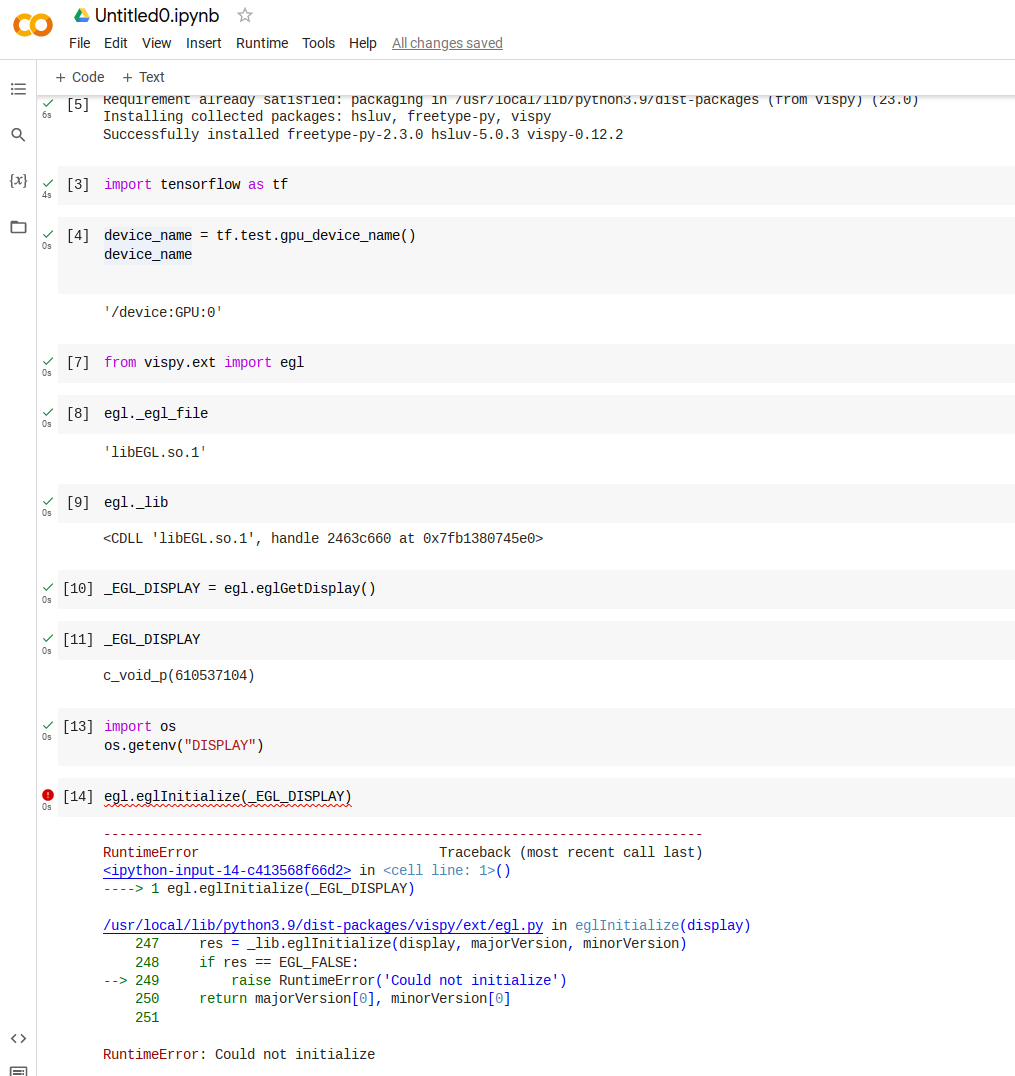This screenshot has width=1015, height=1076.
Task: Click the '/device:GPU:0' output text
Action: pyautogui.click(x=163, y=312)
